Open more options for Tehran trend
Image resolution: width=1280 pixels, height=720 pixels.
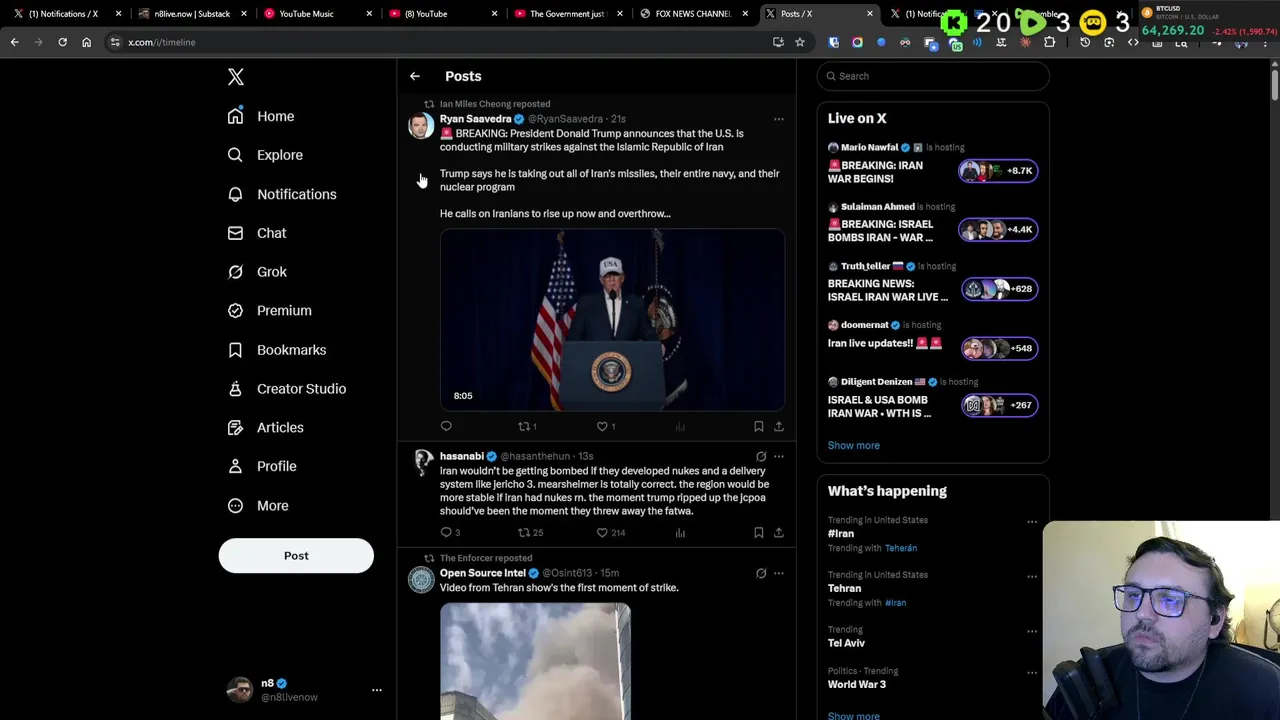[1032, 576]
